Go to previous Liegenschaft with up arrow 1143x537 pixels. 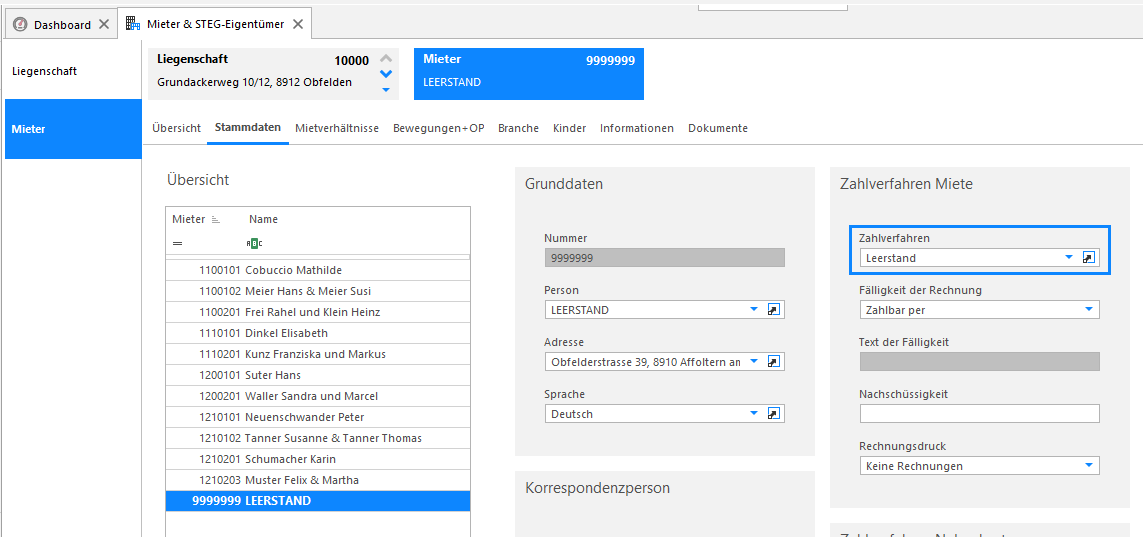point(386,59)
